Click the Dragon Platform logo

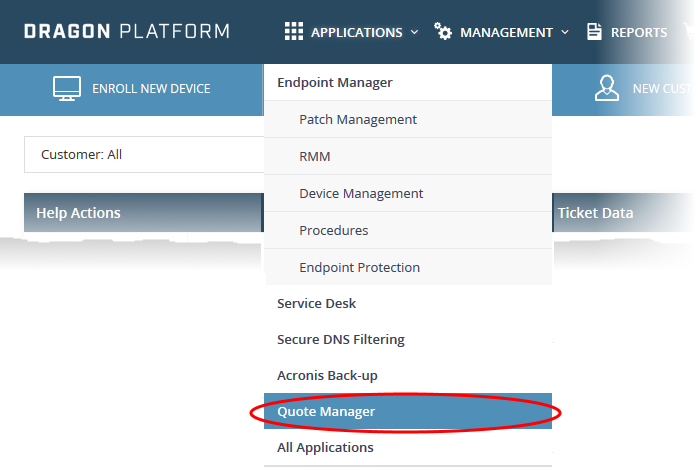127,31
